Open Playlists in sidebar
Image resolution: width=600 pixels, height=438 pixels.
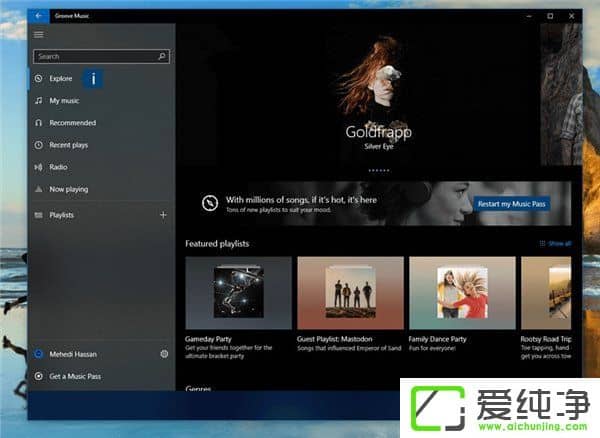pyautogui.click(x=61, y=215)
